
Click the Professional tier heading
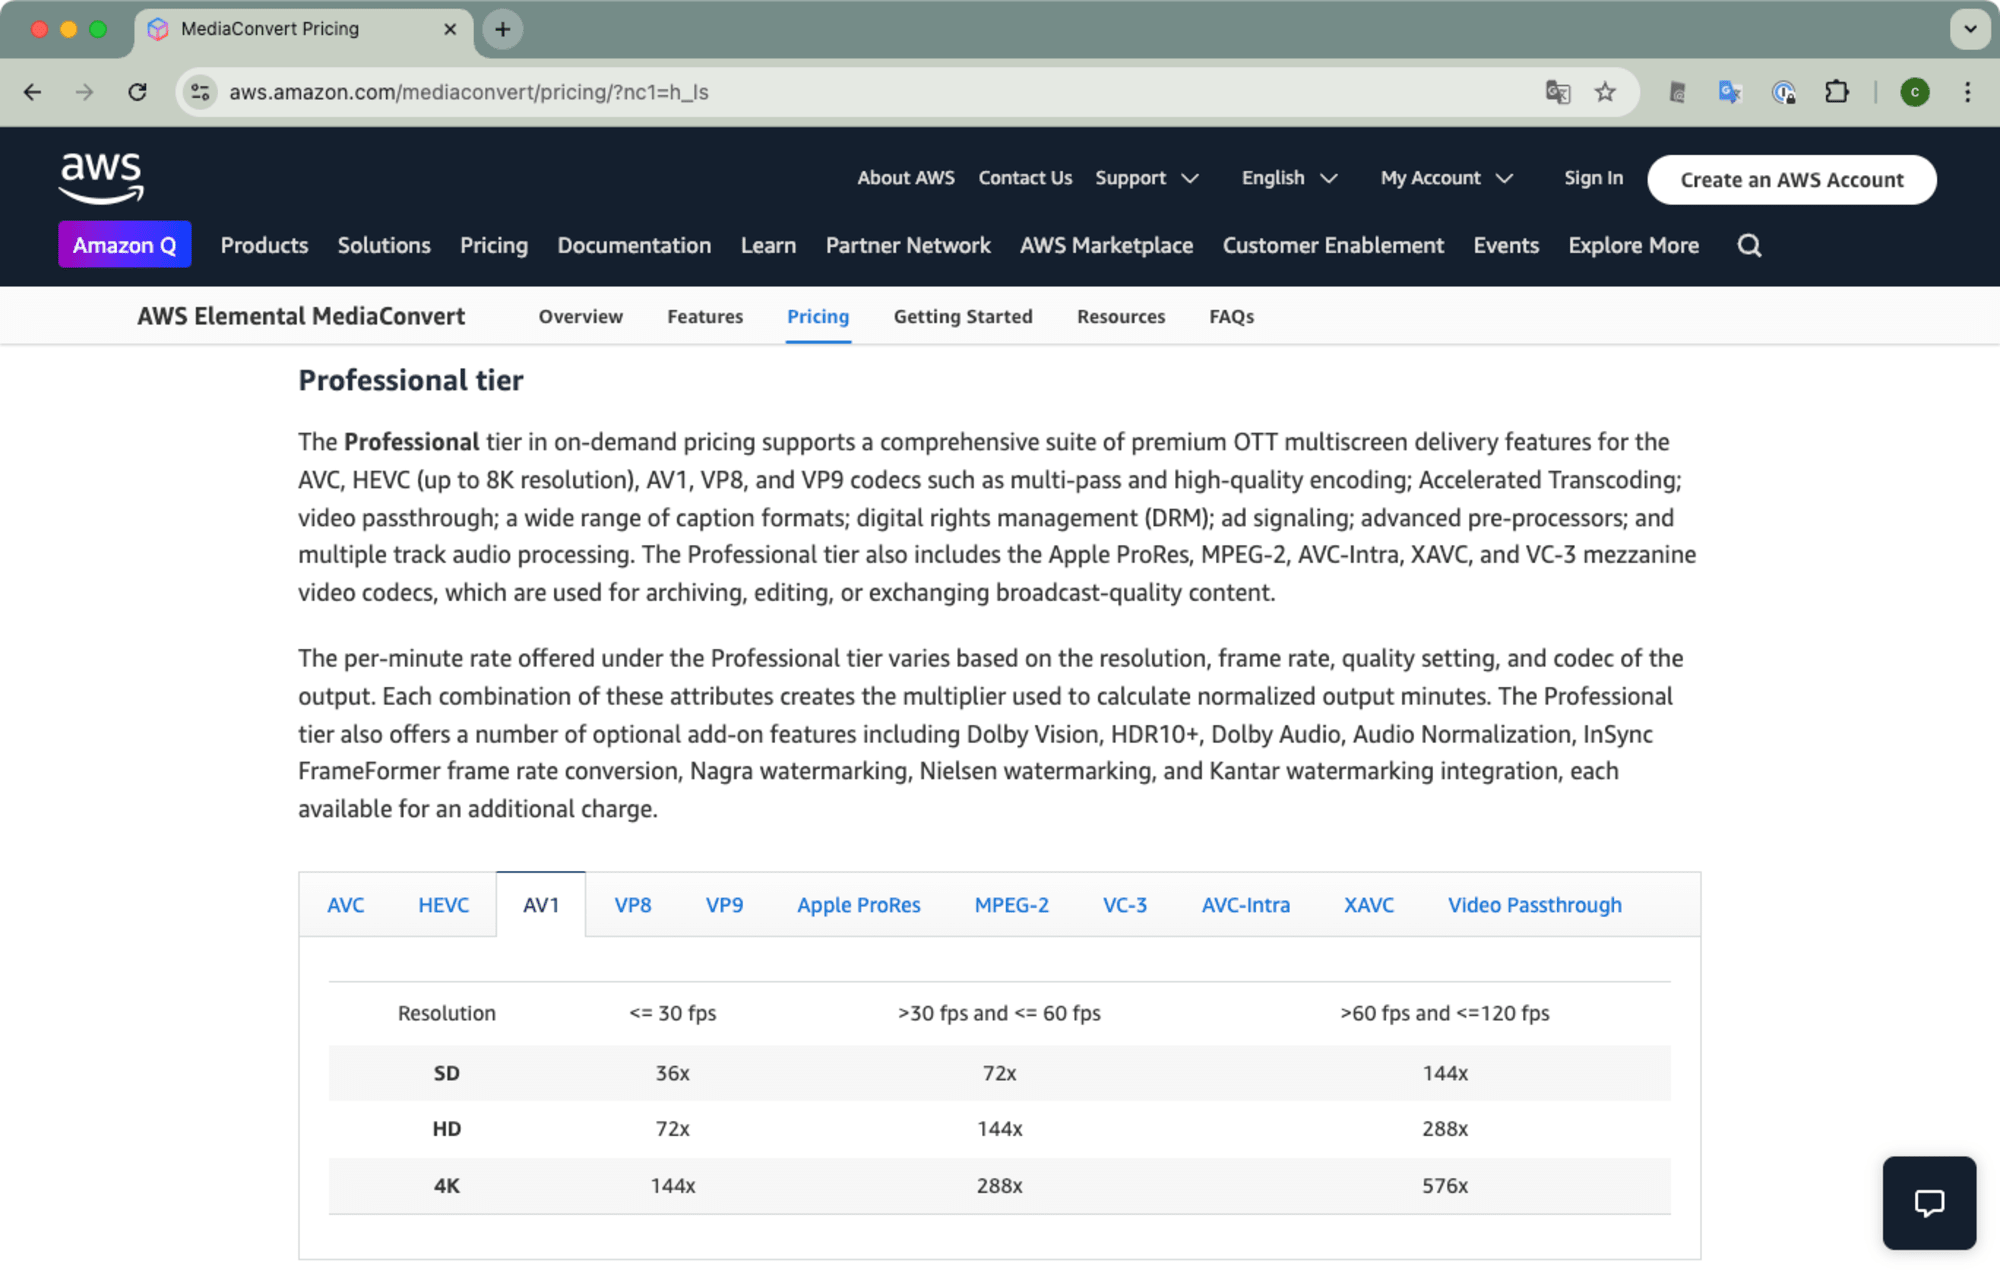click(411, 380)
